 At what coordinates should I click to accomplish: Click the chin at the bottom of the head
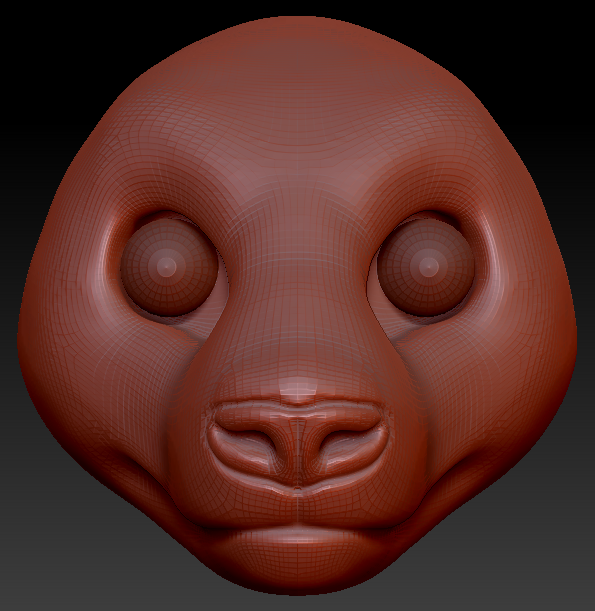(x=298, y=573)
